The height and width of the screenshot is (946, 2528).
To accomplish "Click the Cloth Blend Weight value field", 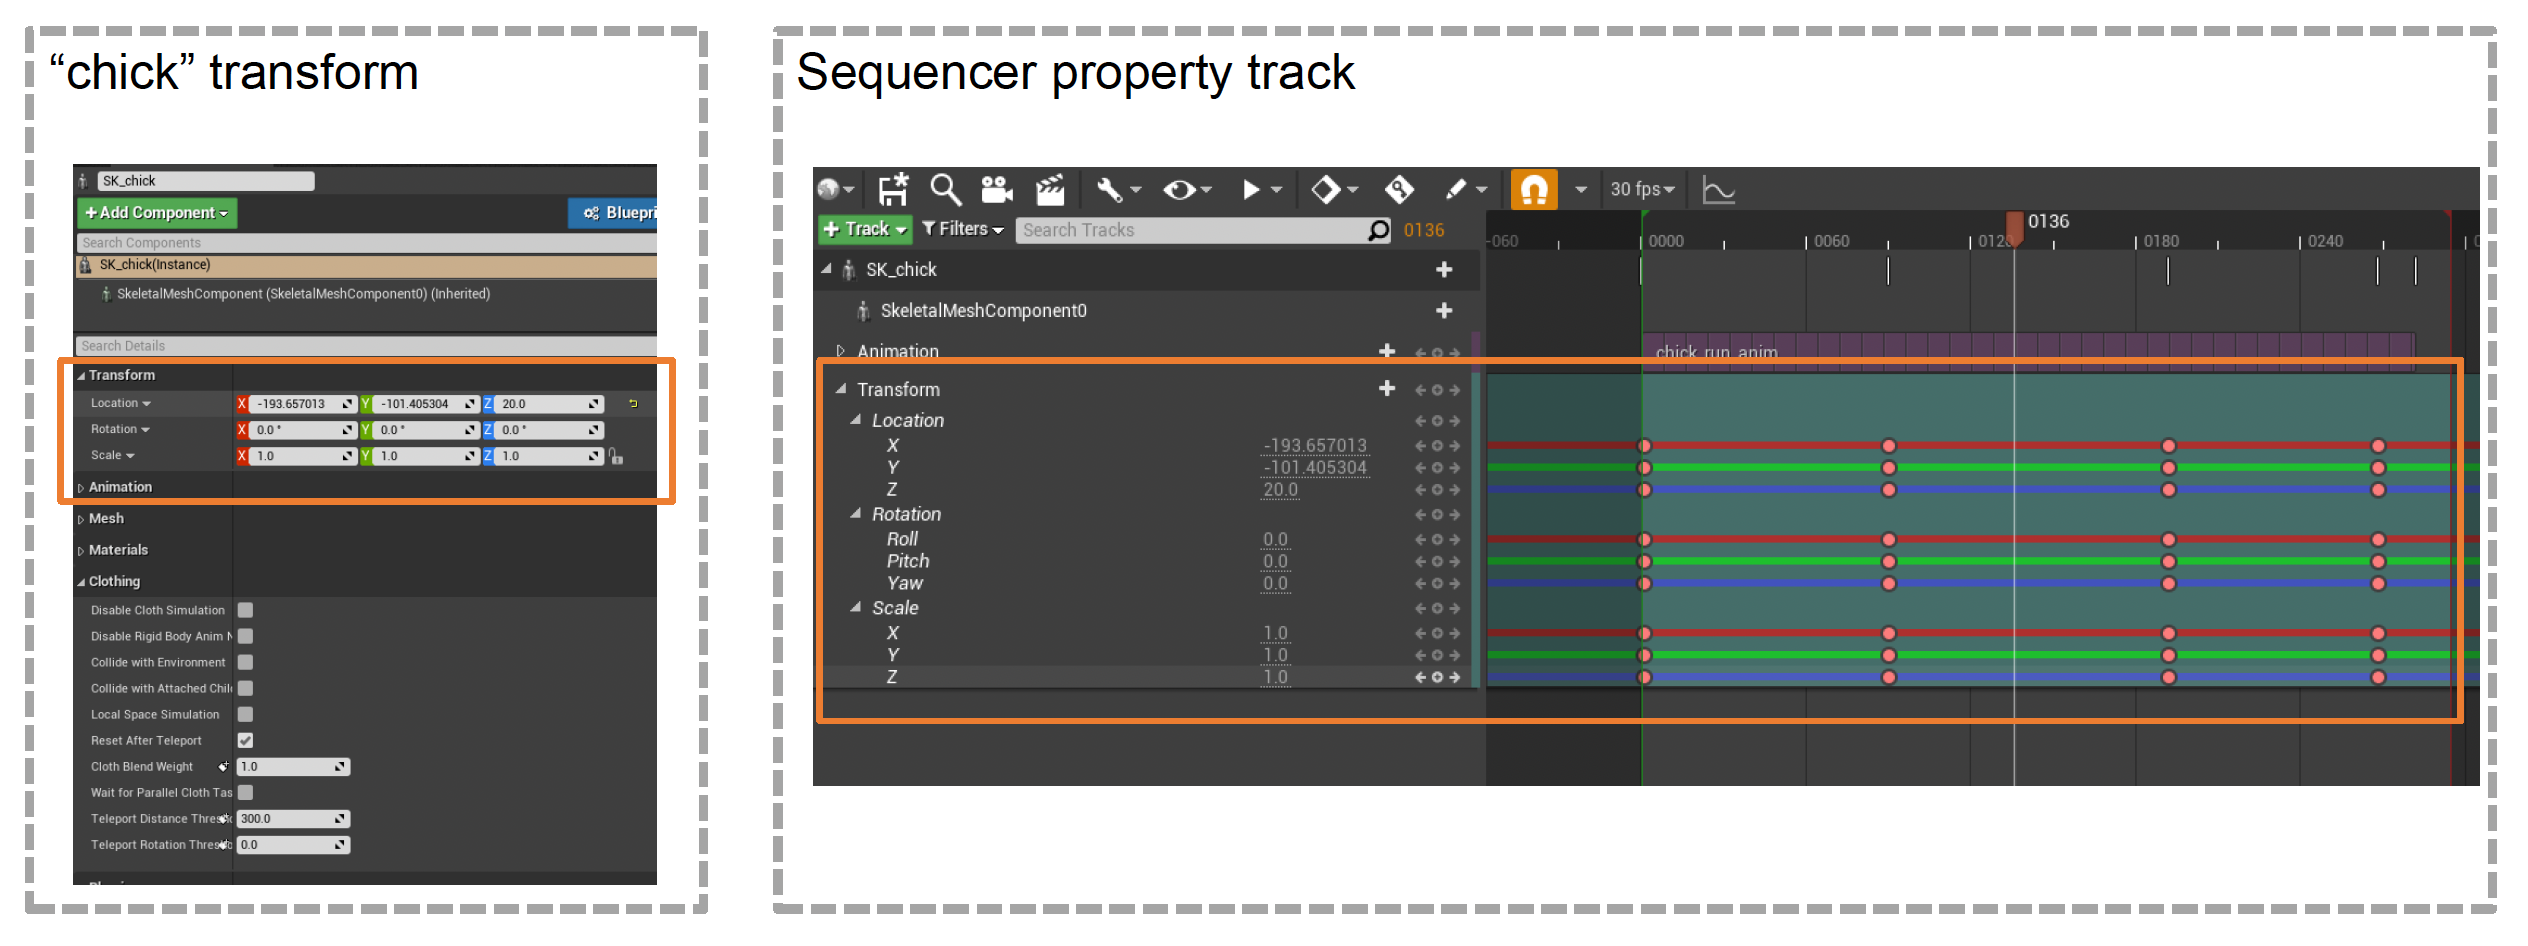I will click(287, 767).
